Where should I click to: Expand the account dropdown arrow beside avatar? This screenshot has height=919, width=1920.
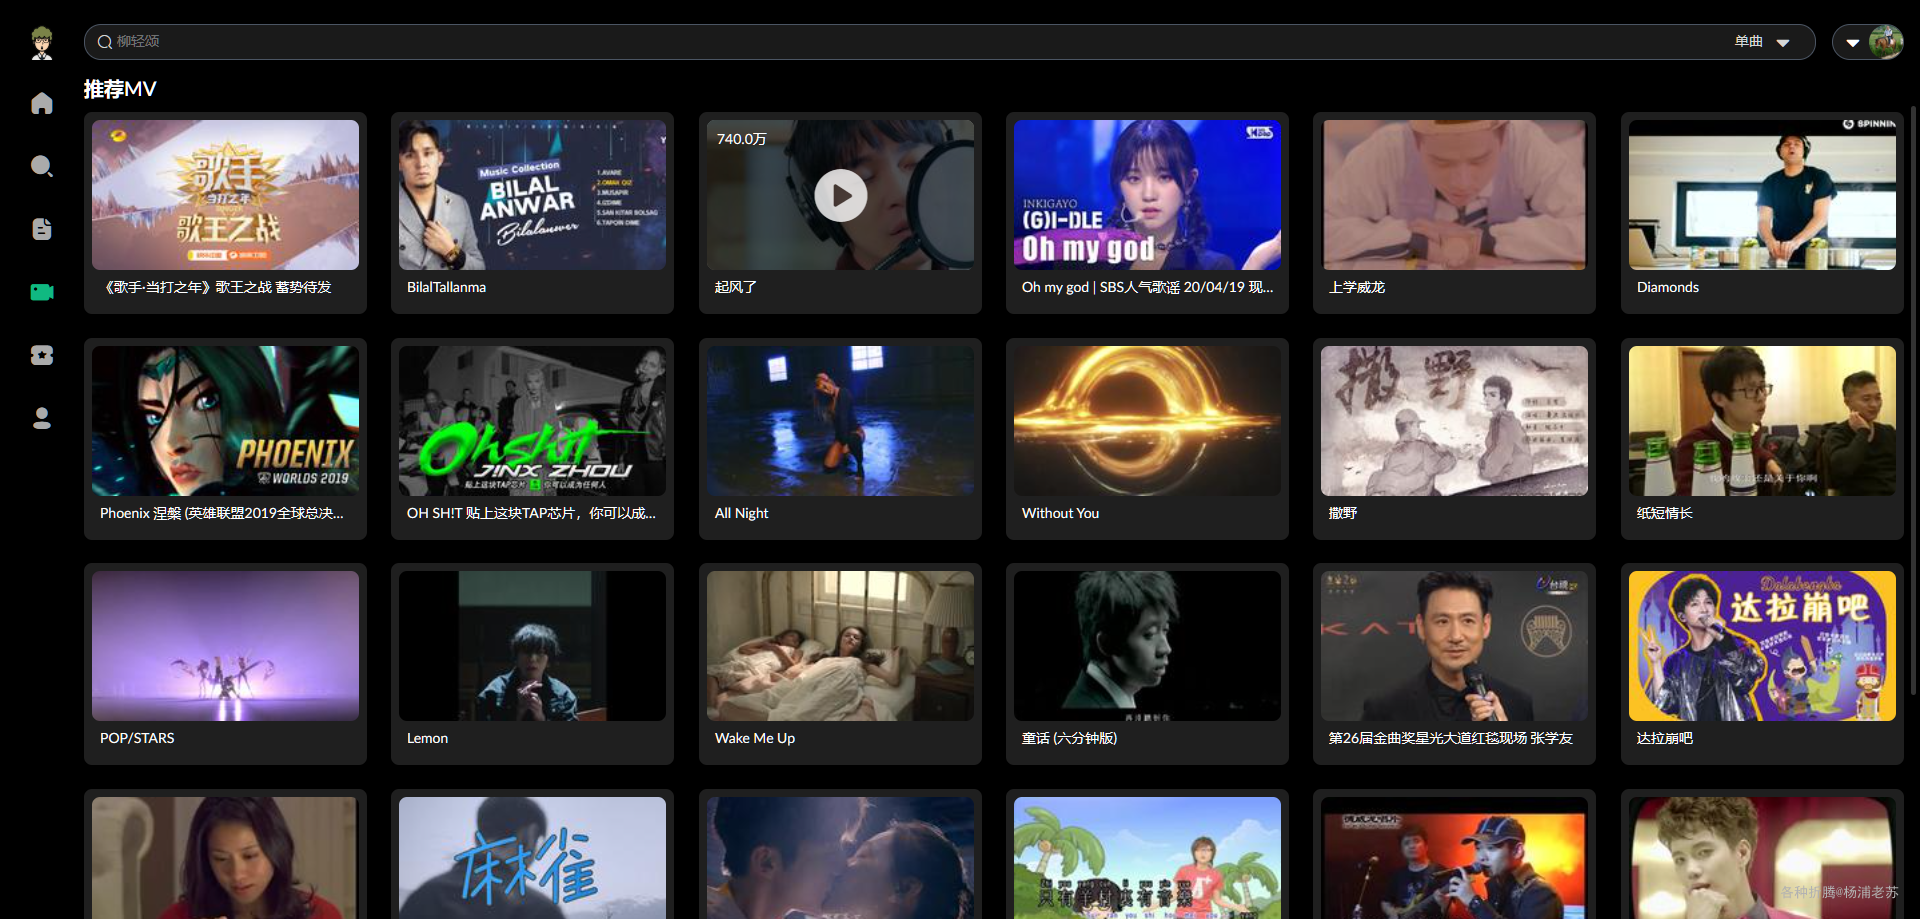tap(1852, 43)
